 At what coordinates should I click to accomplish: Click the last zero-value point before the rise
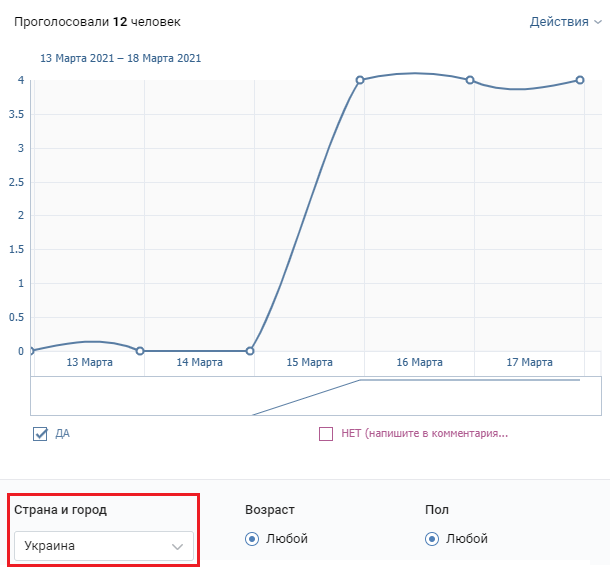pos(250,351)
